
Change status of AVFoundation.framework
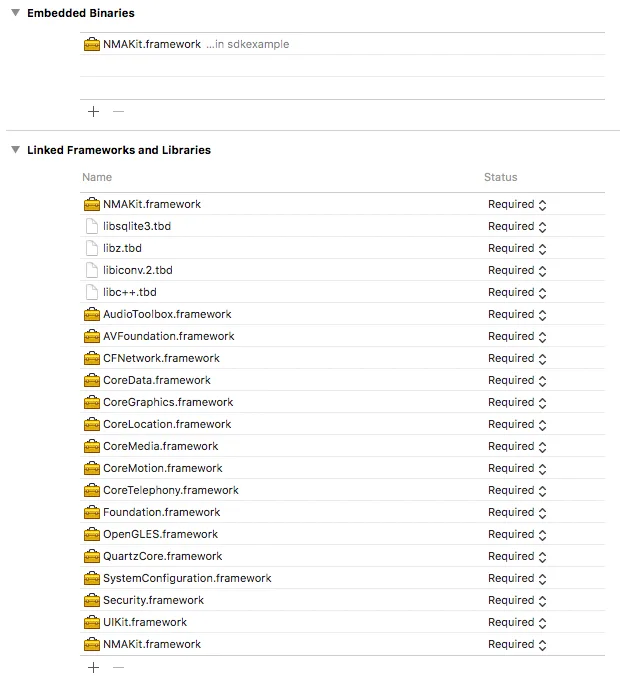pyautogui.click(x=517, y=336)
